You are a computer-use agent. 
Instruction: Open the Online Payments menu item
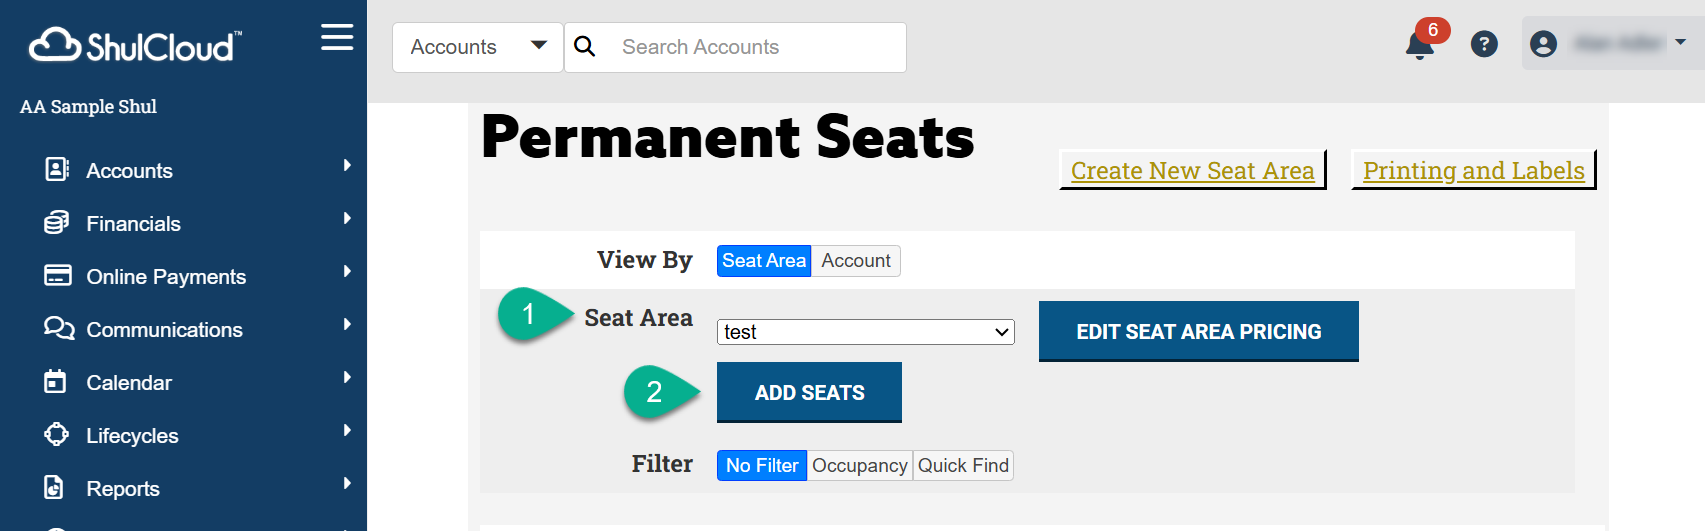(166, 277)
